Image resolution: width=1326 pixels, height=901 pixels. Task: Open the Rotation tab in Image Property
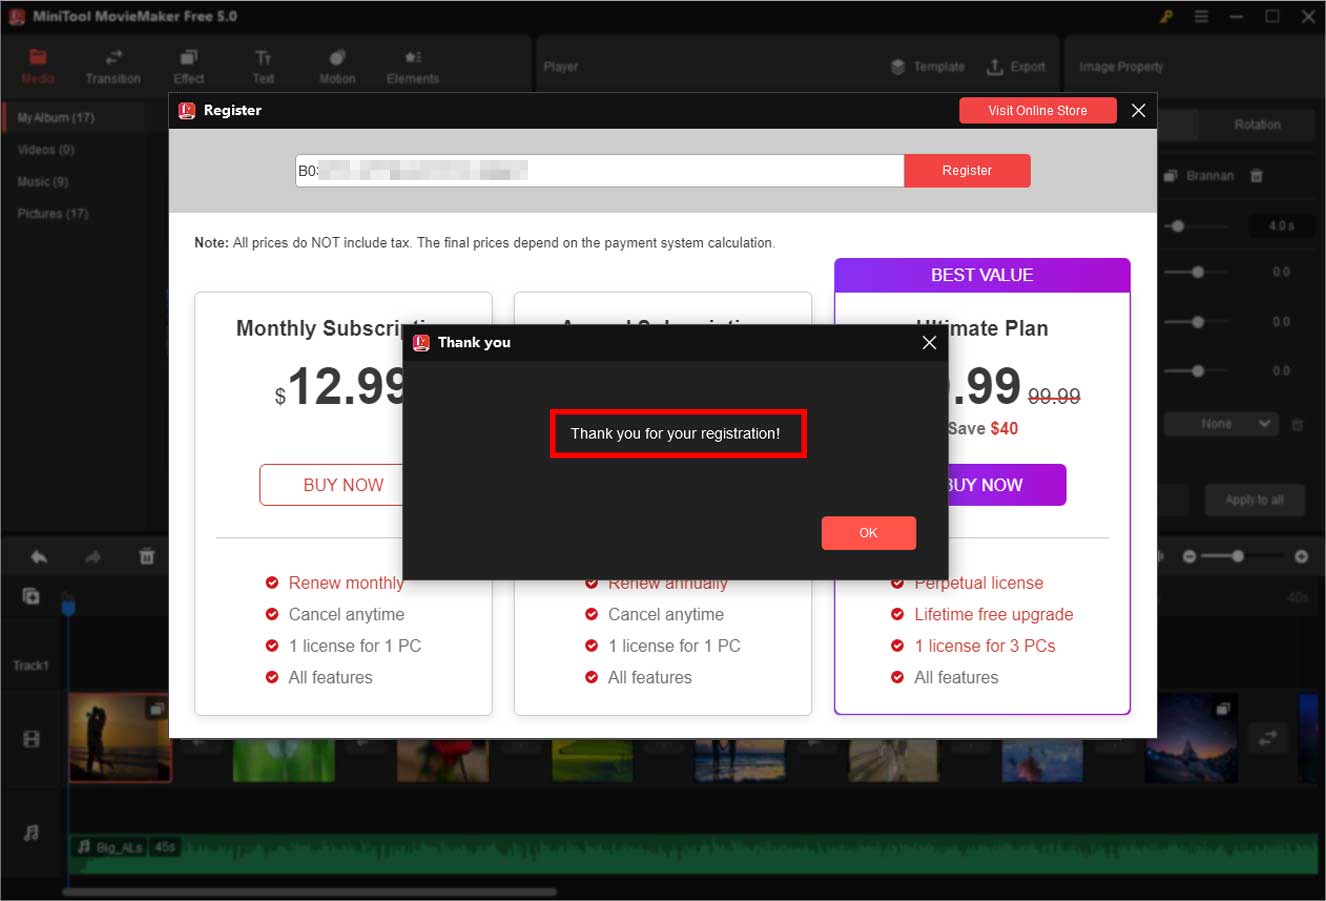(1257, 125)
